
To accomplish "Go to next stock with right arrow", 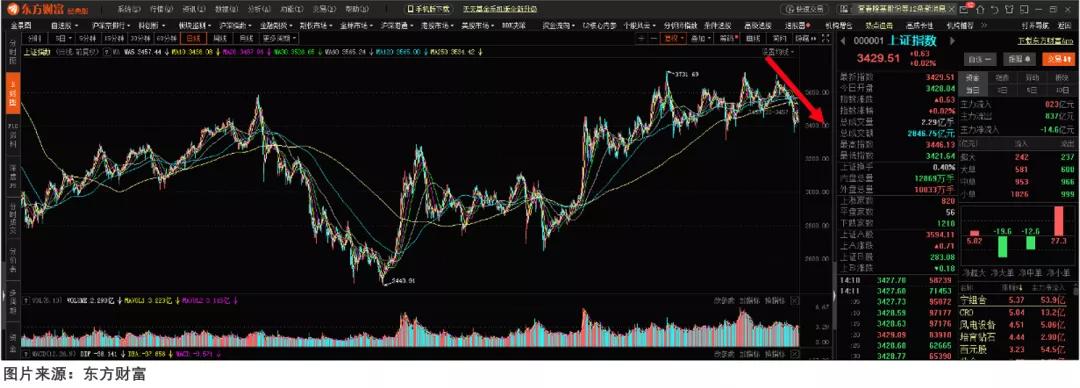I will point(952,41).
